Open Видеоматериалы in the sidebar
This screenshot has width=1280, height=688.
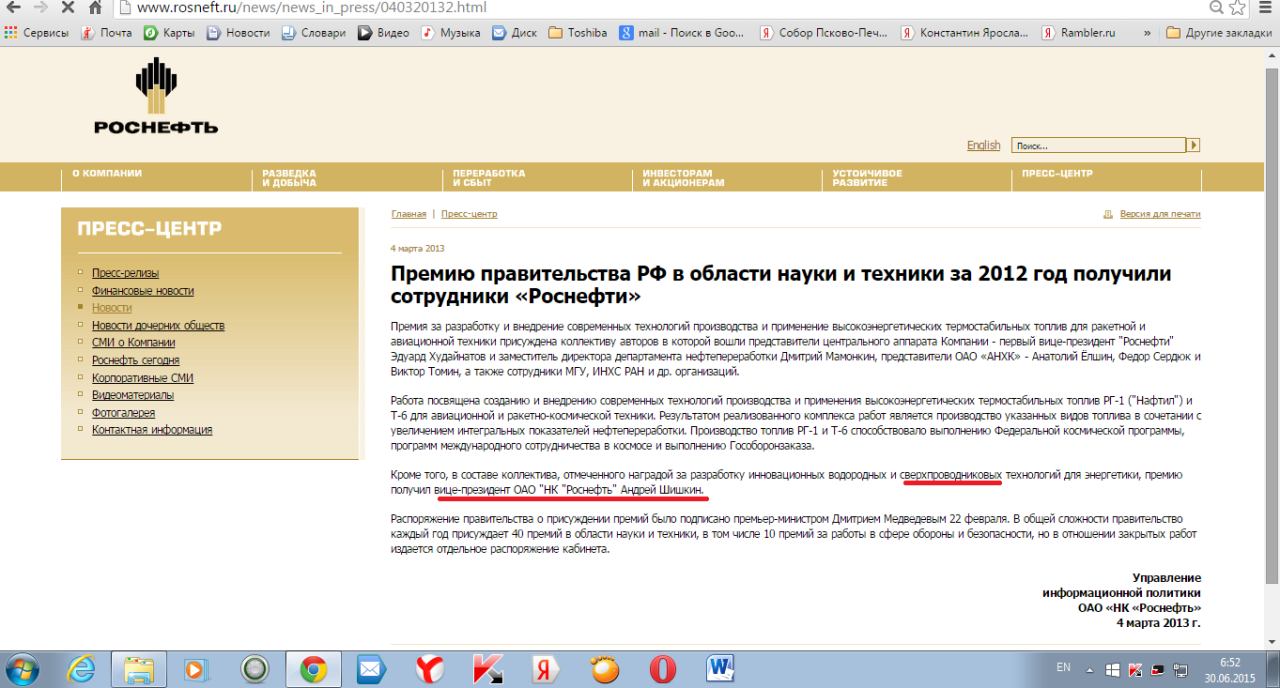pos(133,395)
